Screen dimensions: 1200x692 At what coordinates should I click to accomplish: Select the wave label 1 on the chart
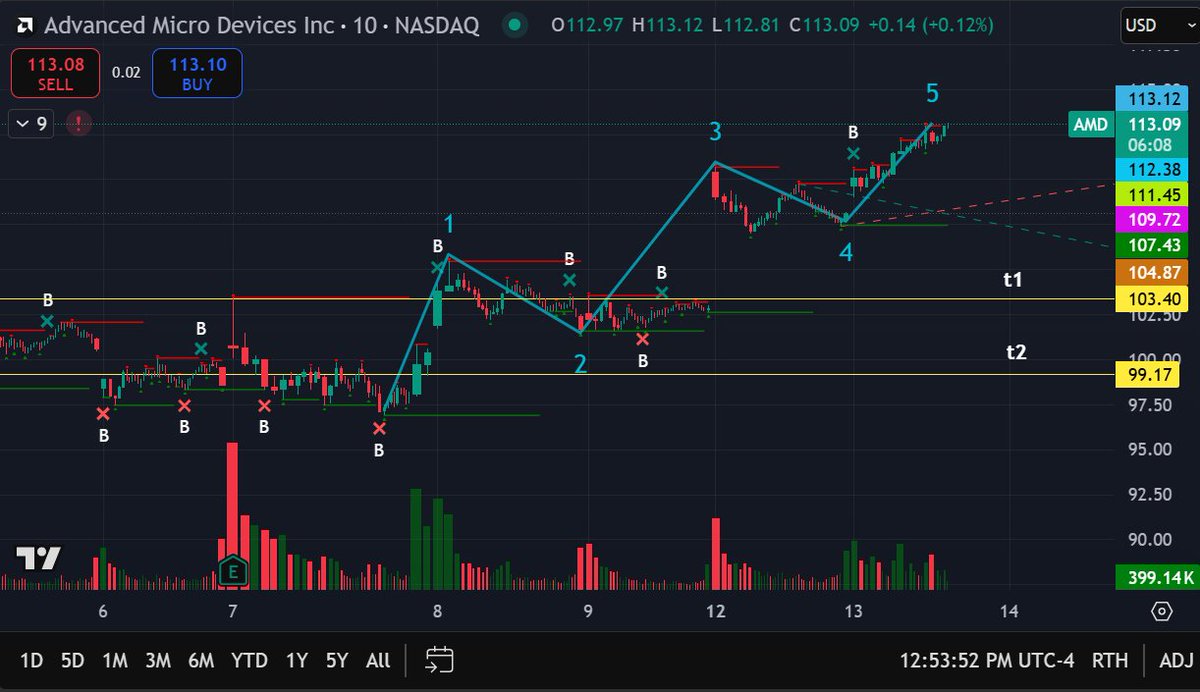(449, 222)
